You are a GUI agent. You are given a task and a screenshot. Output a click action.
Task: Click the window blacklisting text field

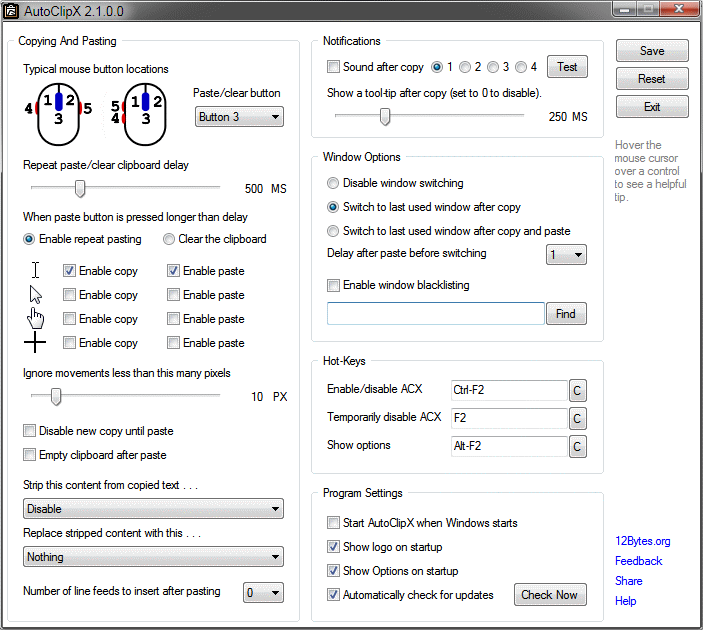[436, 313]
